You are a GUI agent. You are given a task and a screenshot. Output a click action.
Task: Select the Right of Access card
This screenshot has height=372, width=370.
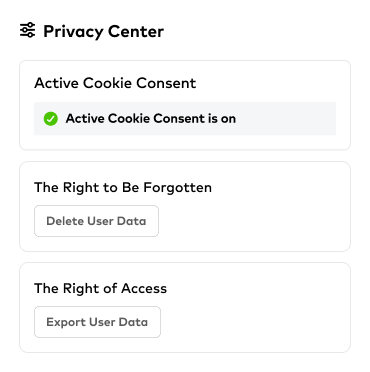point(185,307)
